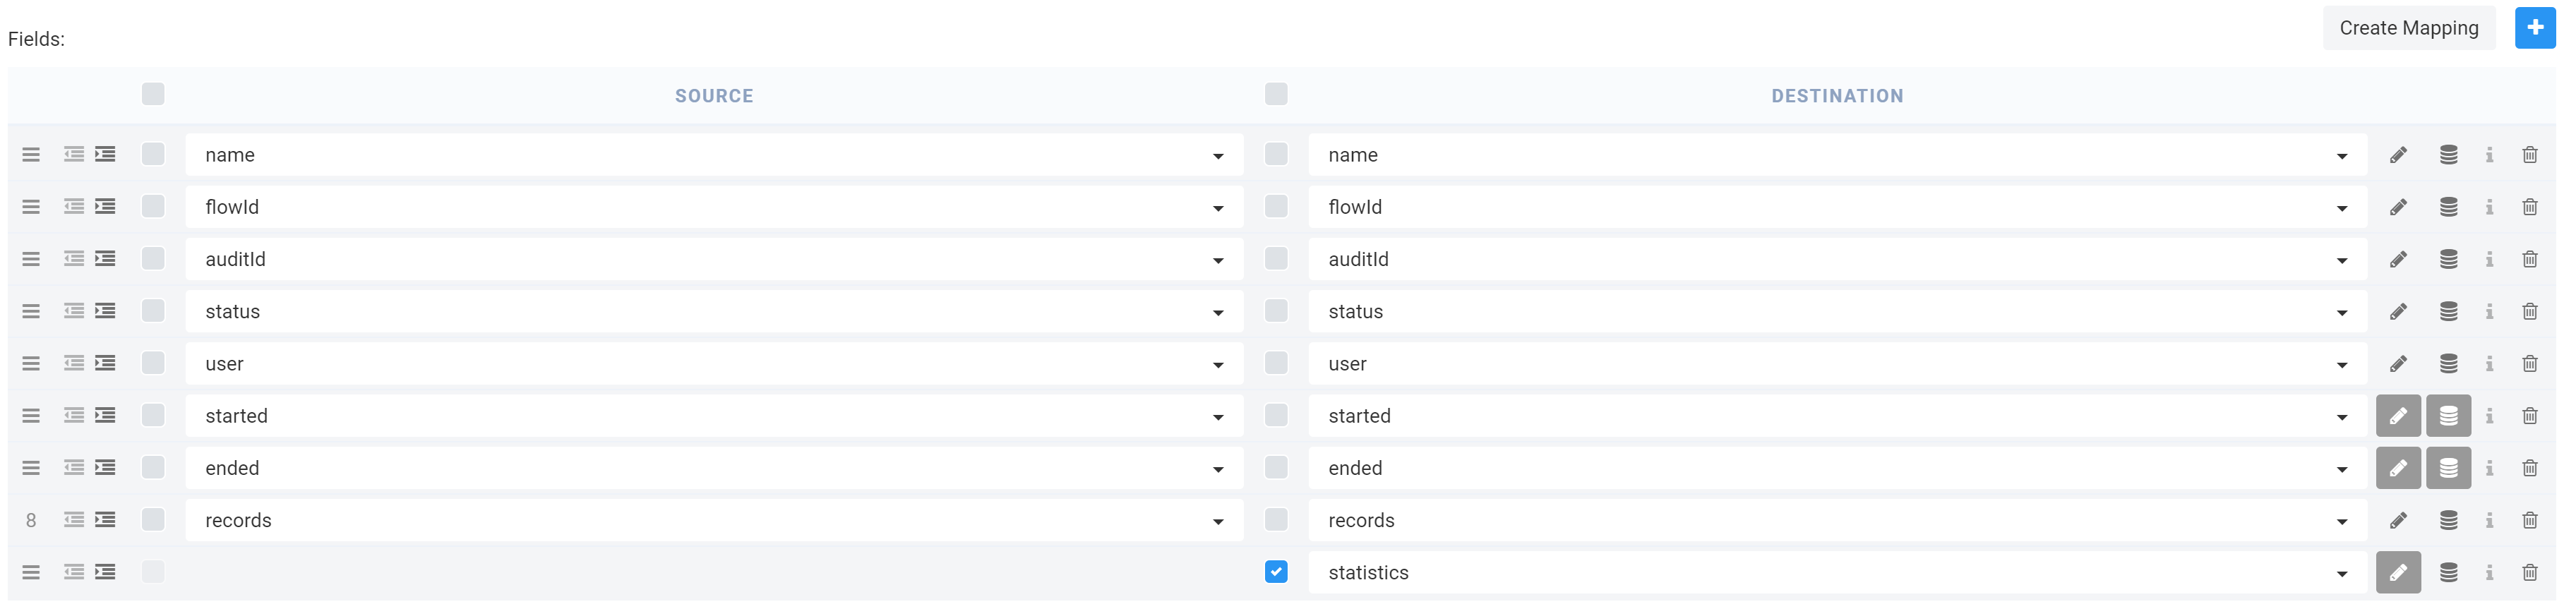Click highlighted pencil icon on statistics row
Image resolution: width=2576 pixels, height=609 pixels.
[x=2398, y=572]
